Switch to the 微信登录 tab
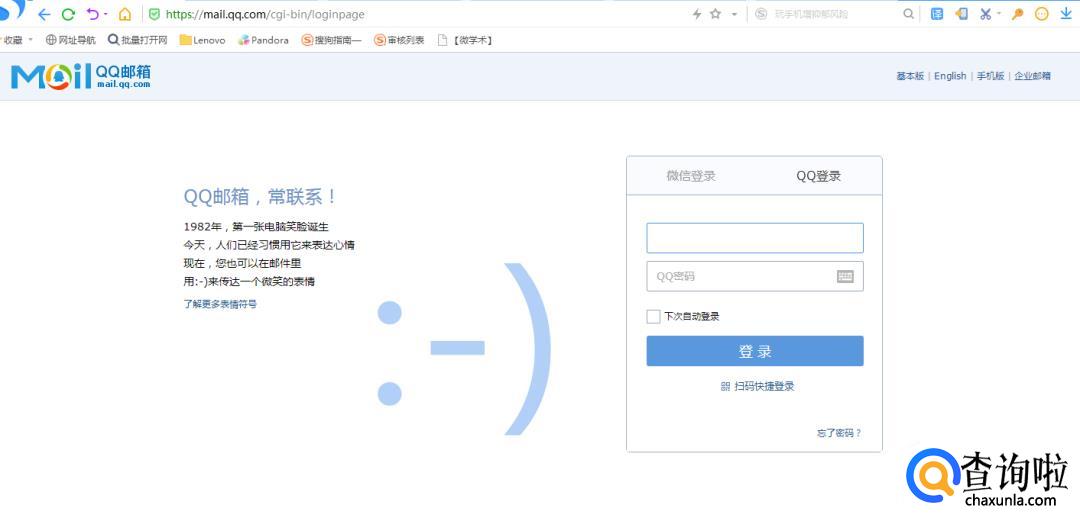The image size is (1080, 531). coord(691,176)
